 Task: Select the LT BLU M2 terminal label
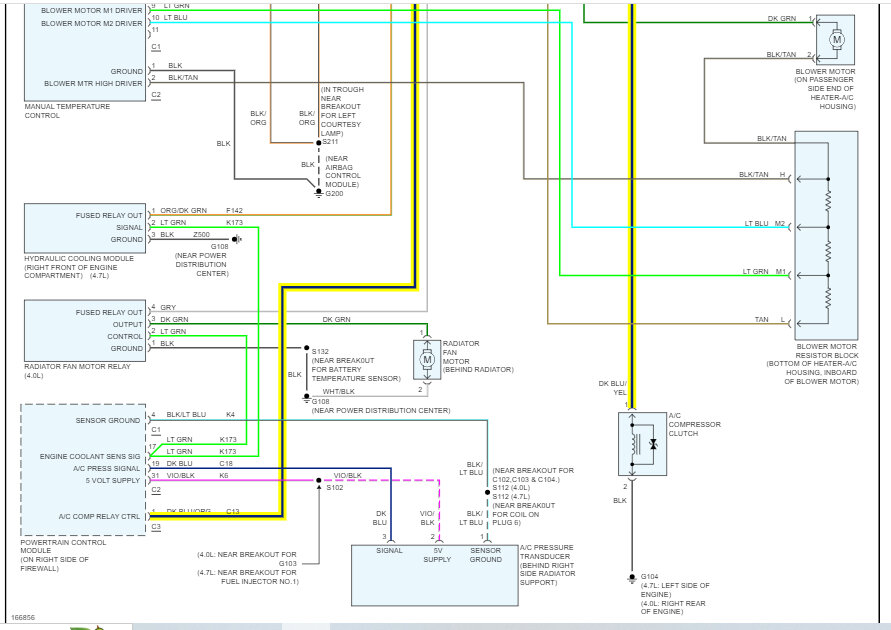click(x=765, y=223)
